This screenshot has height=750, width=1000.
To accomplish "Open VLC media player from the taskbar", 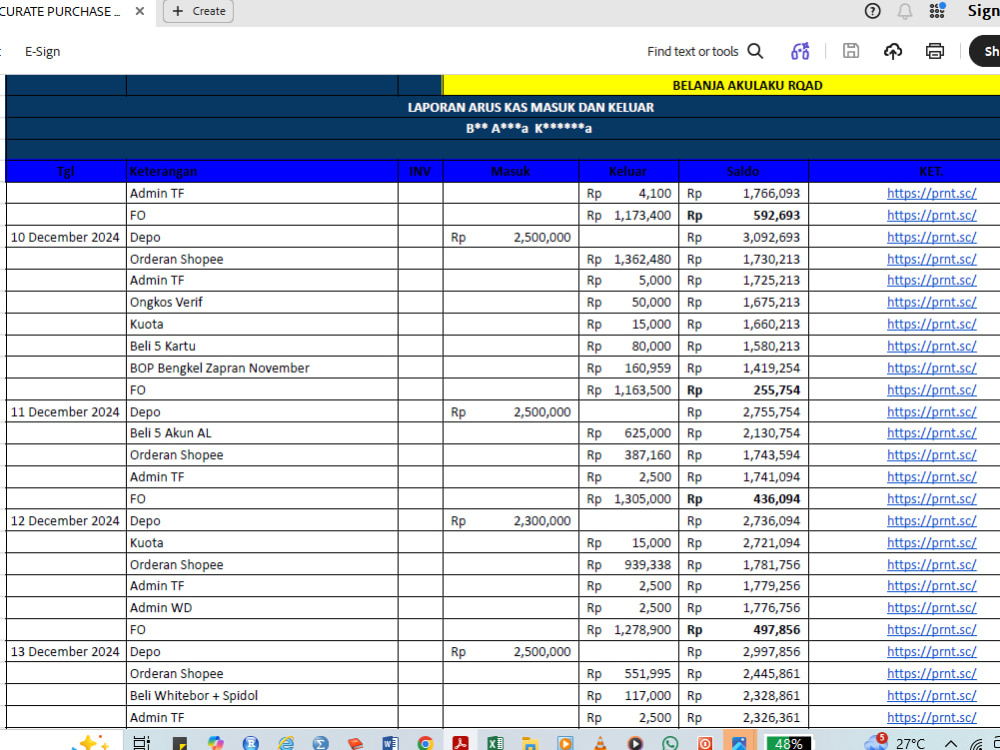I will 600,742.
